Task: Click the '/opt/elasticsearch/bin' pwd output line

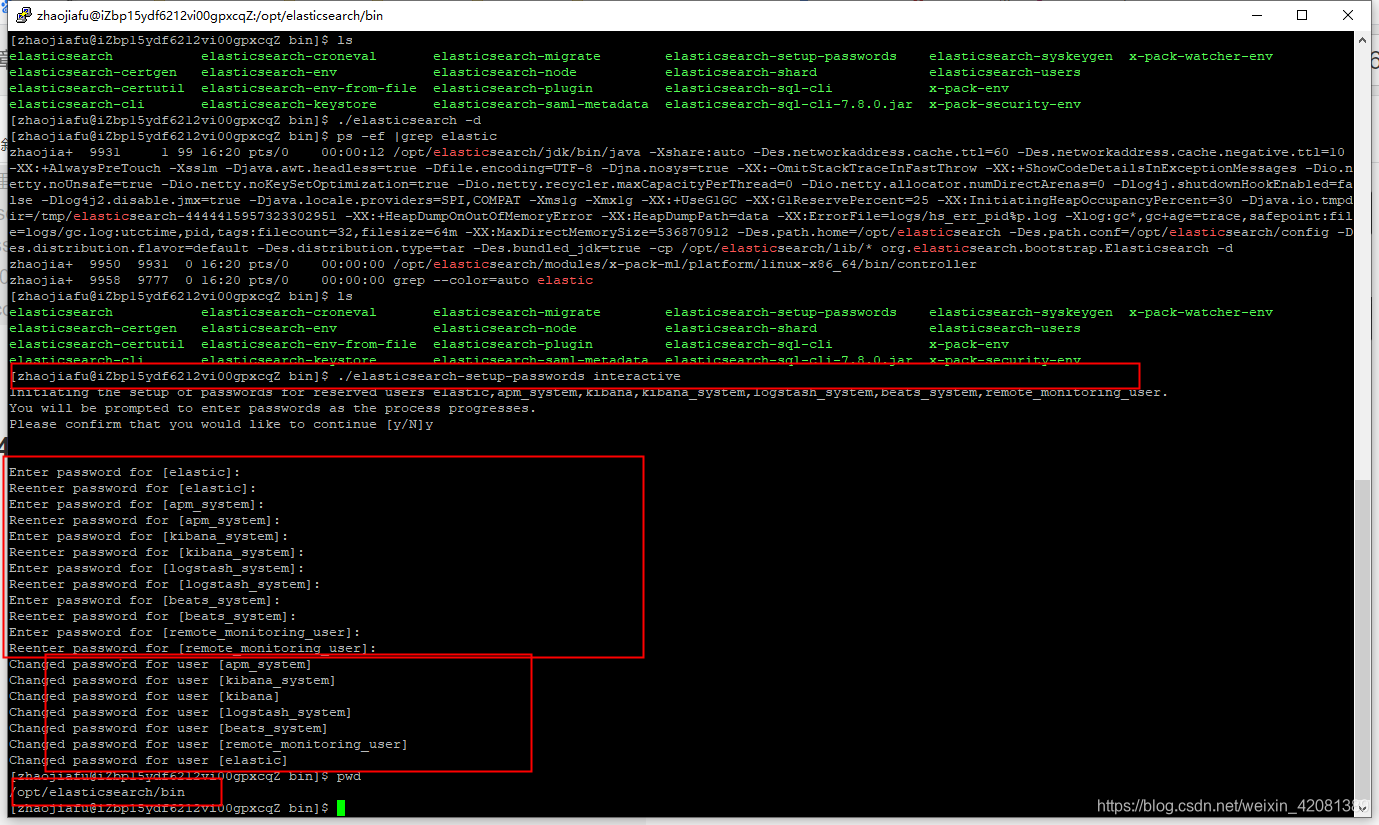Action: point(97,792)
